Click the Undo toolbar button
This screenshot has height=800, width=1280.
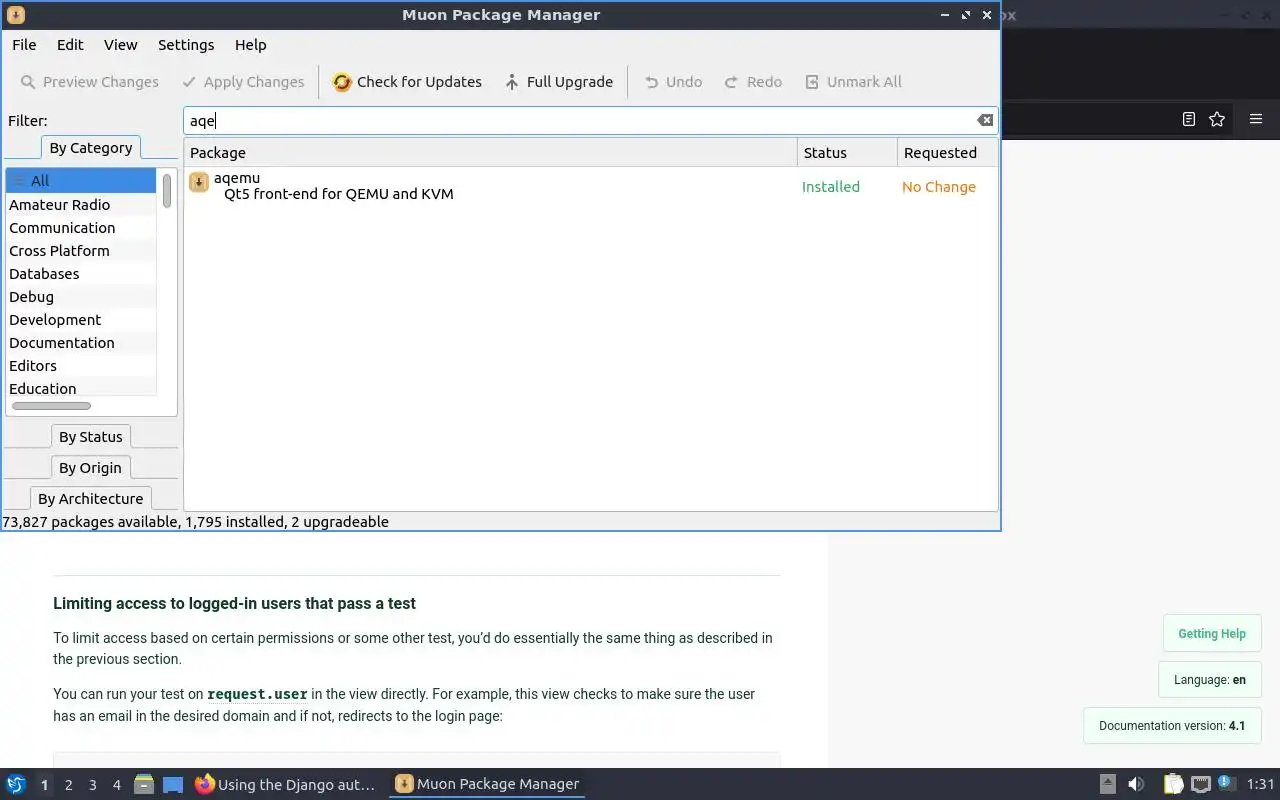tap(673, 82)
